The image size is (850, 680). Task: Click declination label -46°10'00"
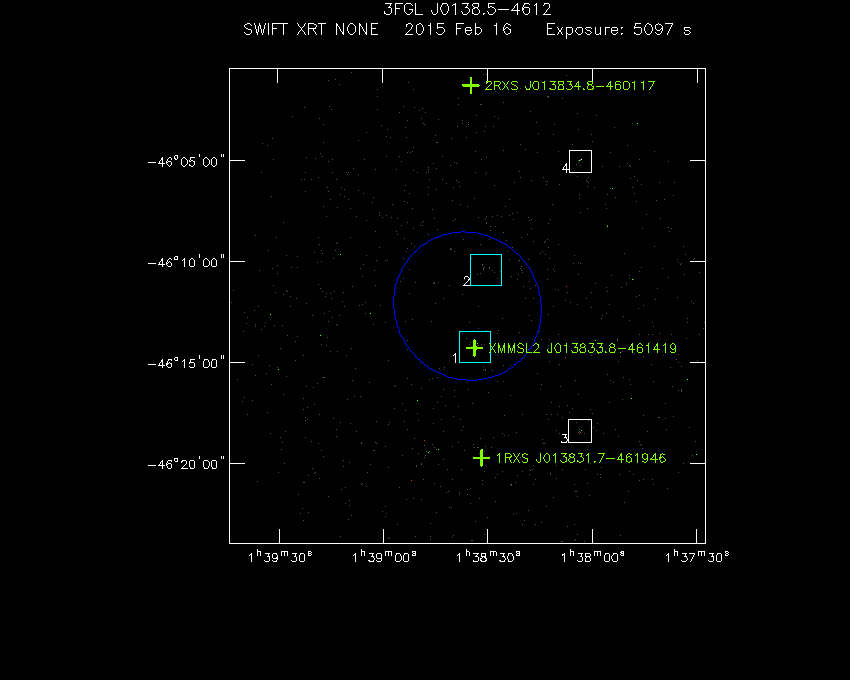(186, 262)
